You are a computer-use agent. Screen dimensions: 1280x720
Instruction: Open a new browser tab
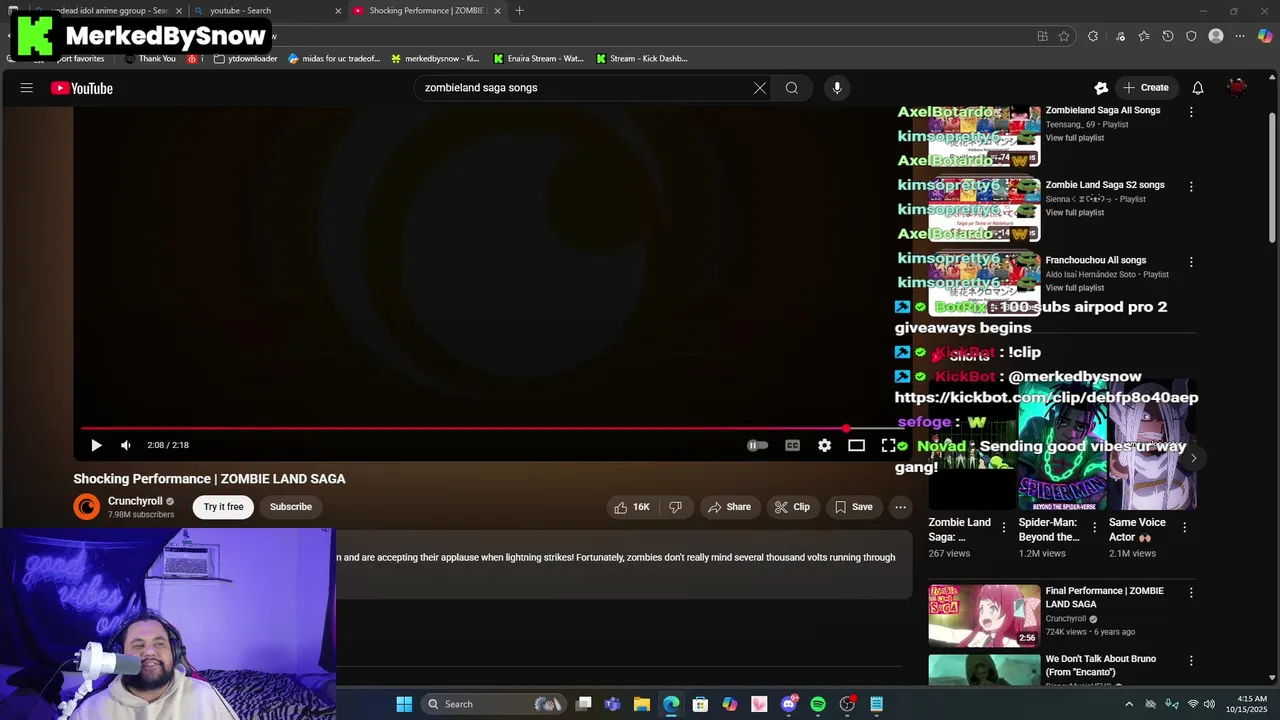coord(519,11)
